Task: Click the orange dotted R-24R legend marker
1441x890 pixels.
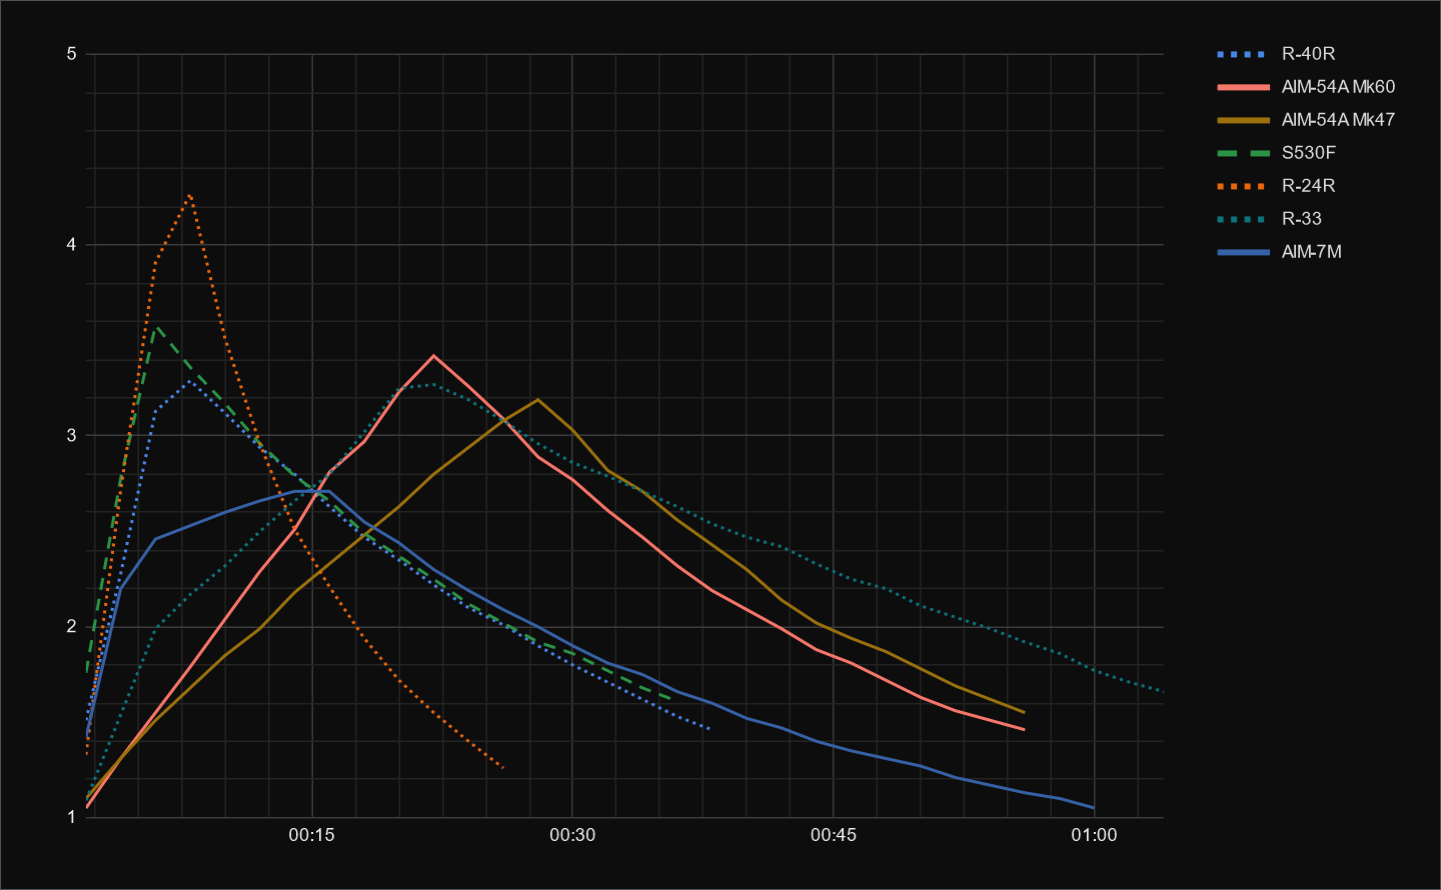Action: (1243, 186)
